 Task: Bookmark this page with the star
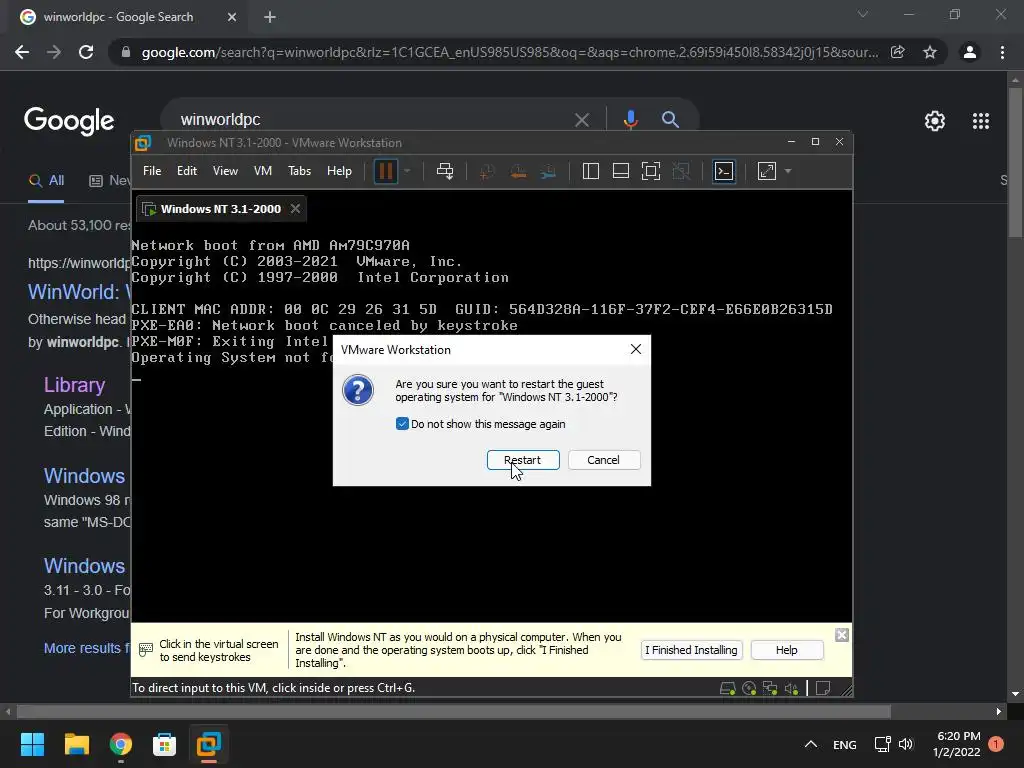pos(930,52)
